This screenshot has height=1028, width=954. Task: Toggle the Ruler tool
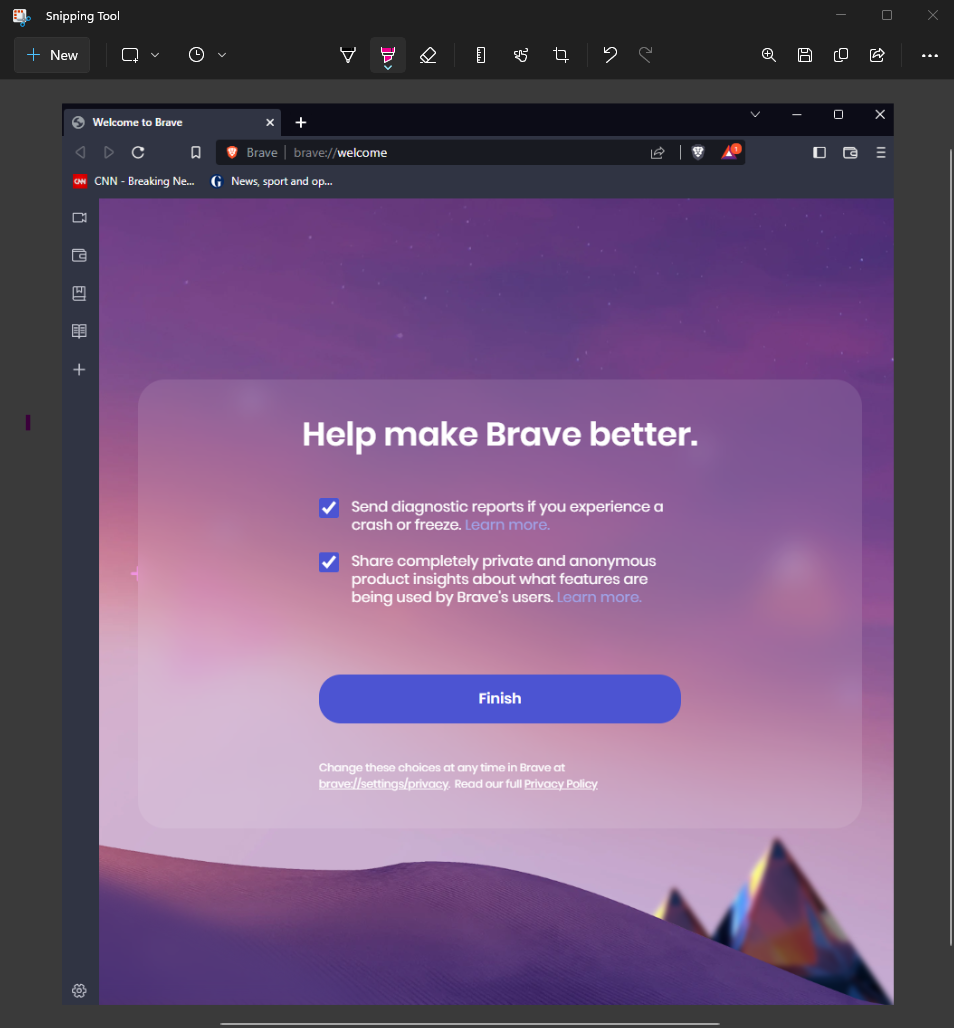pyautogui.click(x=481, y=55)
